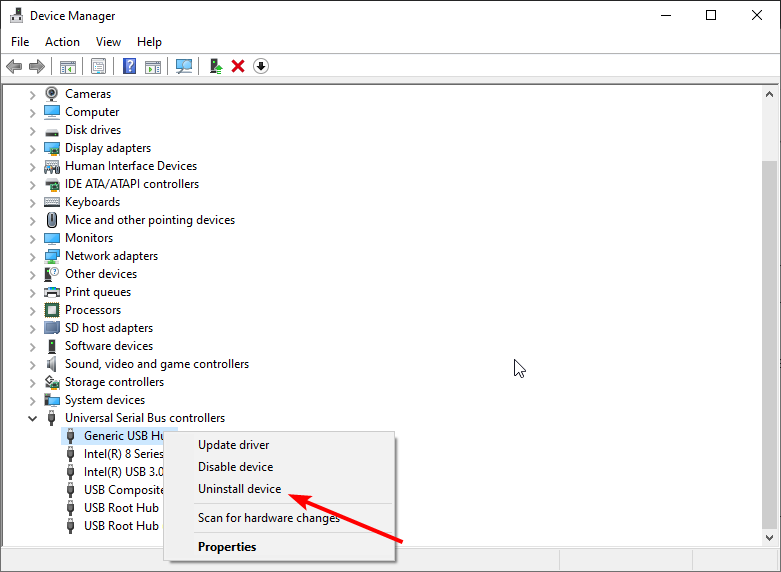Click the blue Help question-mark icon

pos(130,66)
